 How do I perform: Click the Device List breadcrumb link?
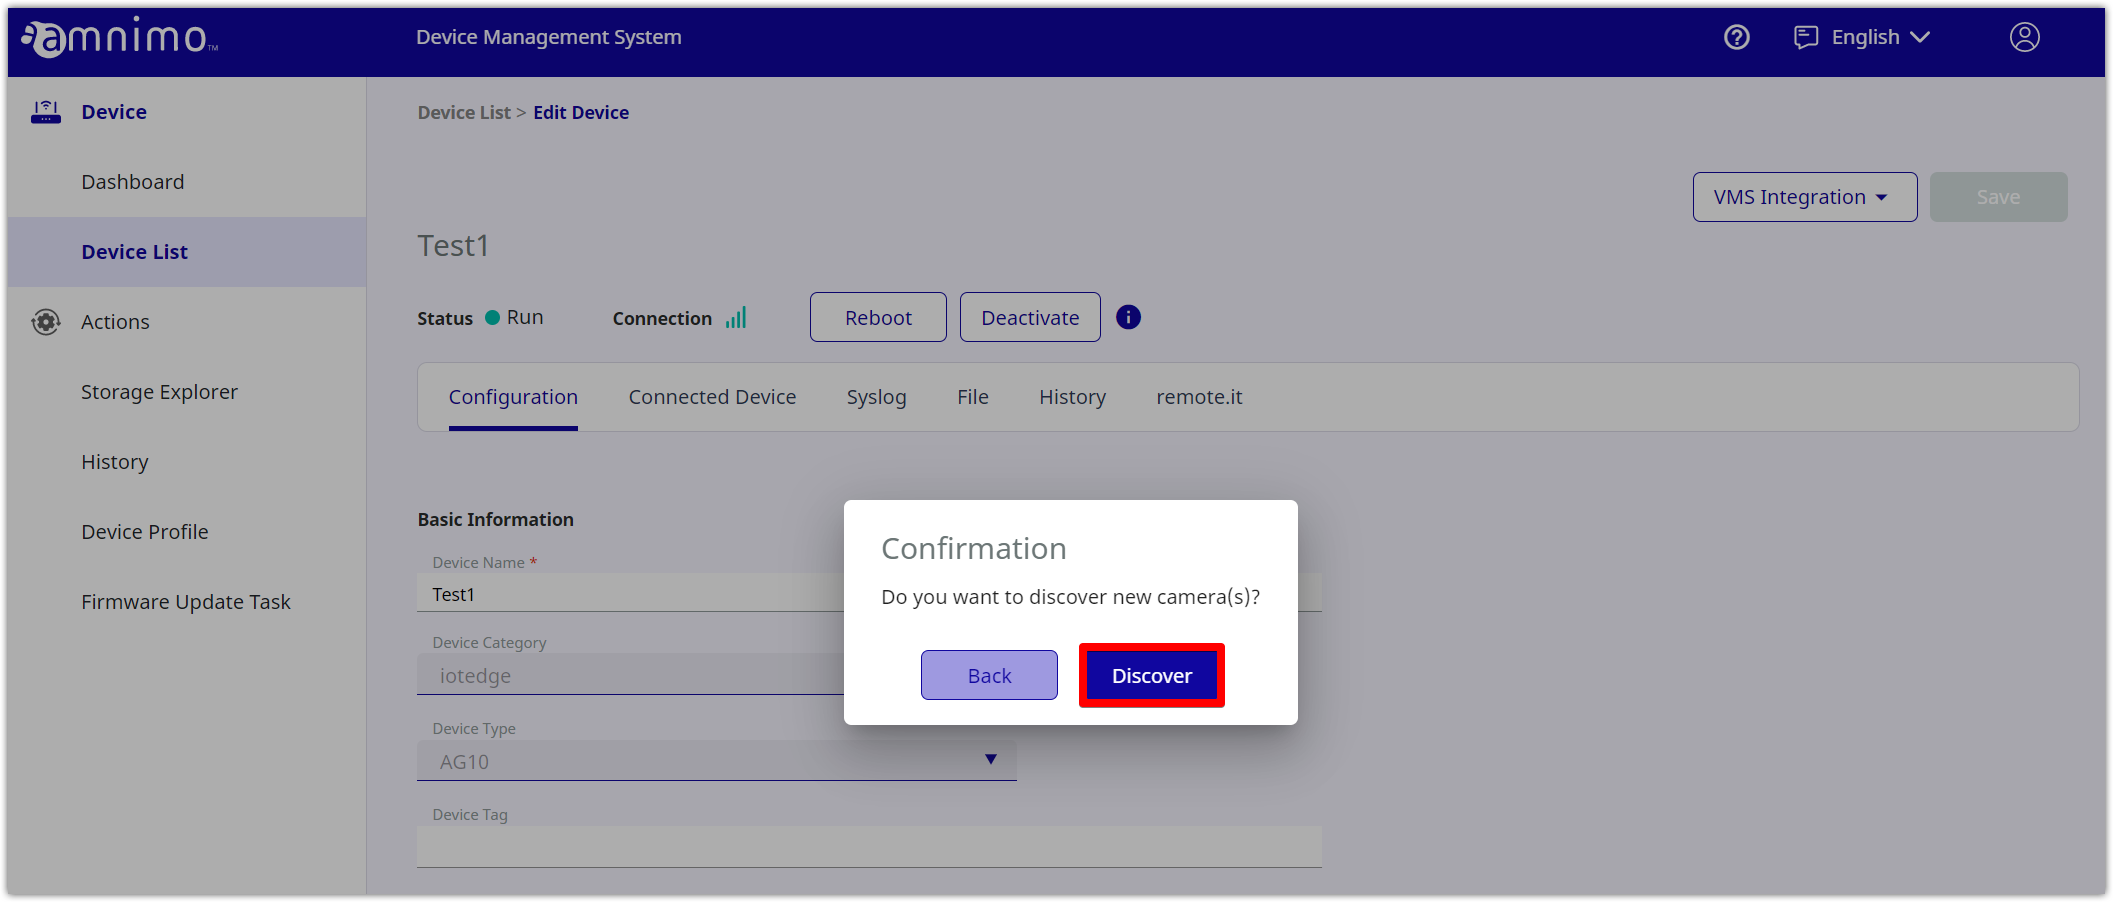click(464, 113)
